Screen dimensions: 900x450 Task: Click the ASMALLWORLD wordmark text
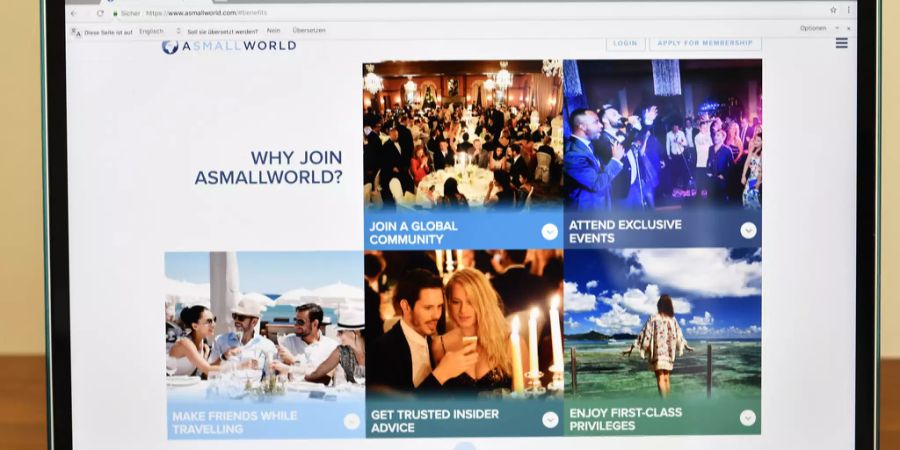tap(239, 46)
